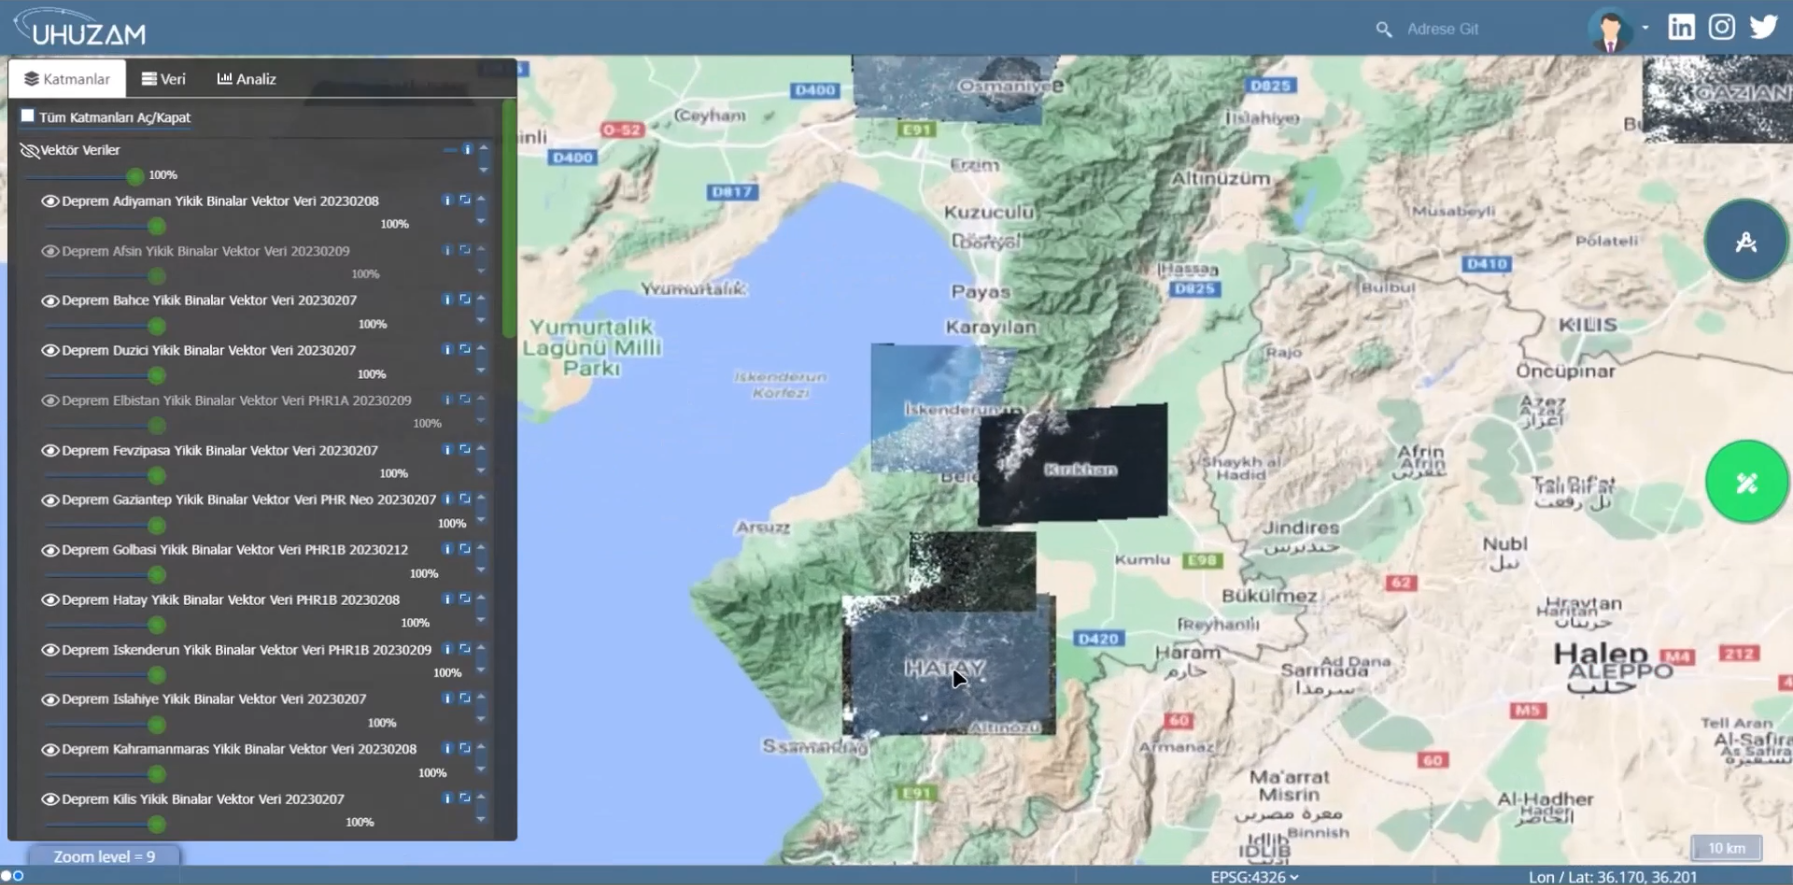1793x885 pixels.
Task: Open info for Deprem Afsin layer
Action: pos(447,250)
